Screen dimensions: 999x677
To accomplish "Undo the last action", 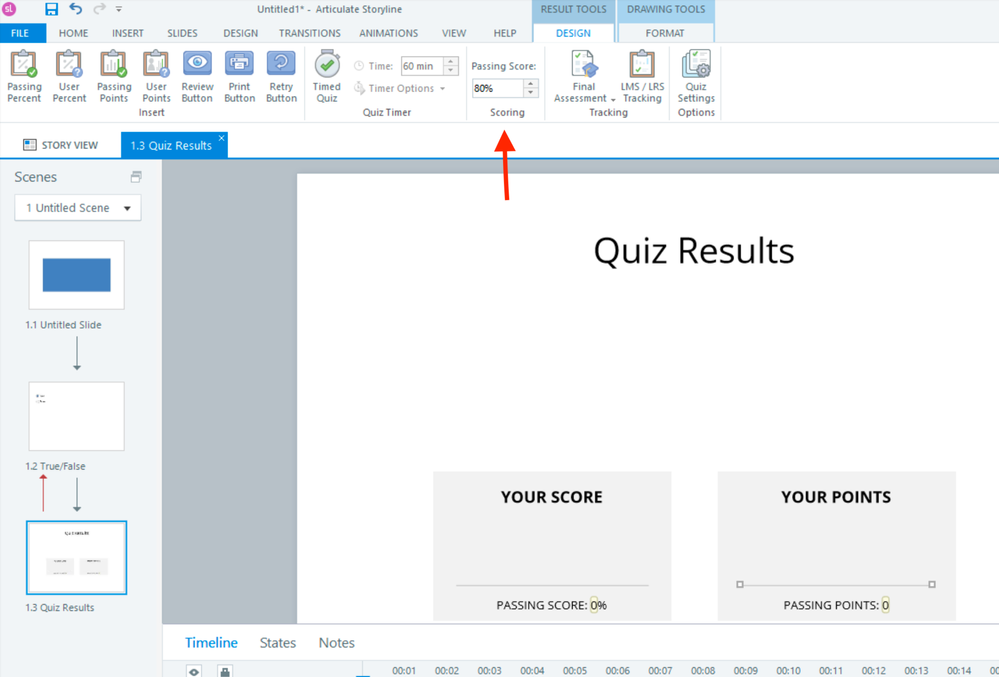I will click(76, 9).
